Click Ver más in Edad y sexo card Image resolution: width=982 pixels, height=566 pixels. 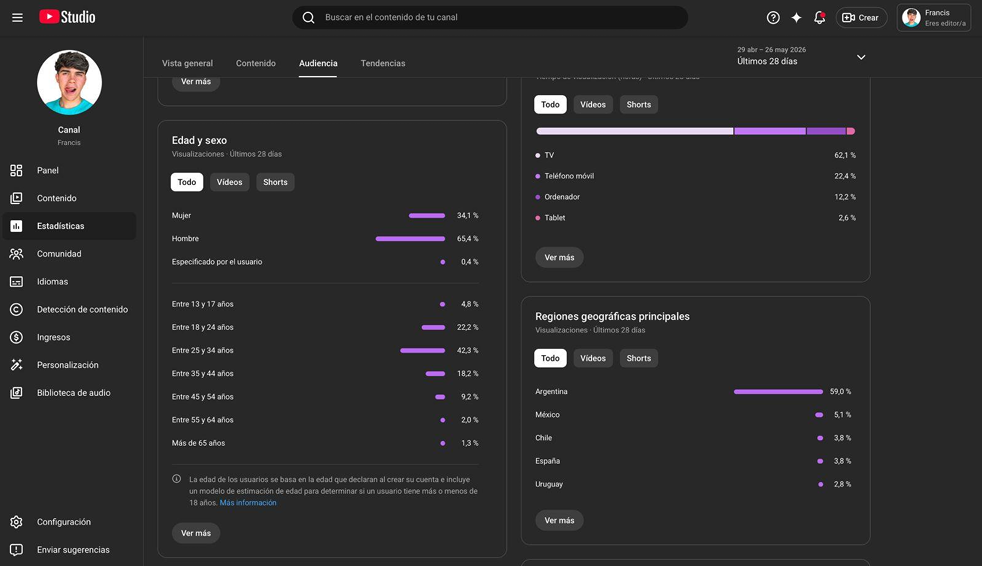click(x=195, y=533)
